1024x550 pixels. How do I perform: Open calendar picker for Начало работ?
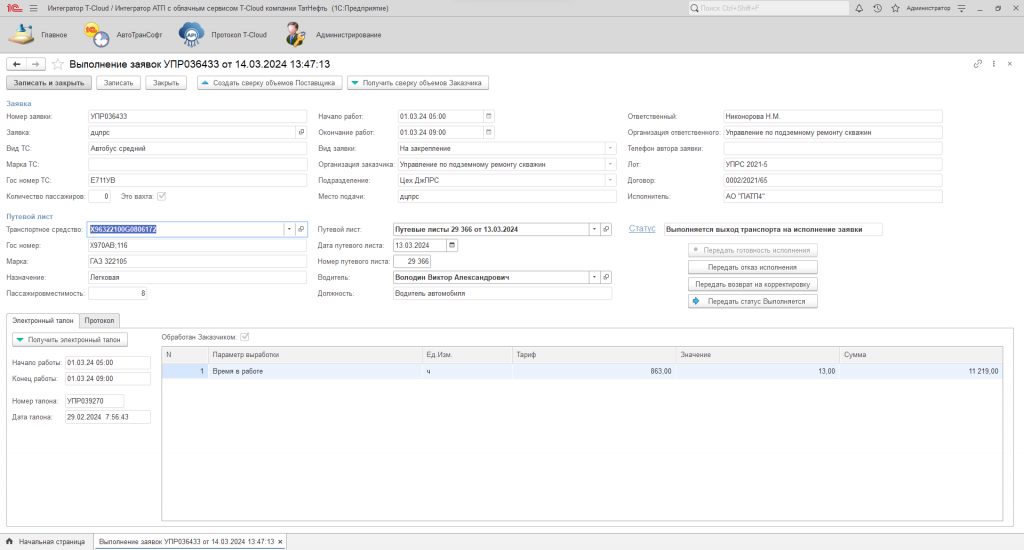point(489,116)
